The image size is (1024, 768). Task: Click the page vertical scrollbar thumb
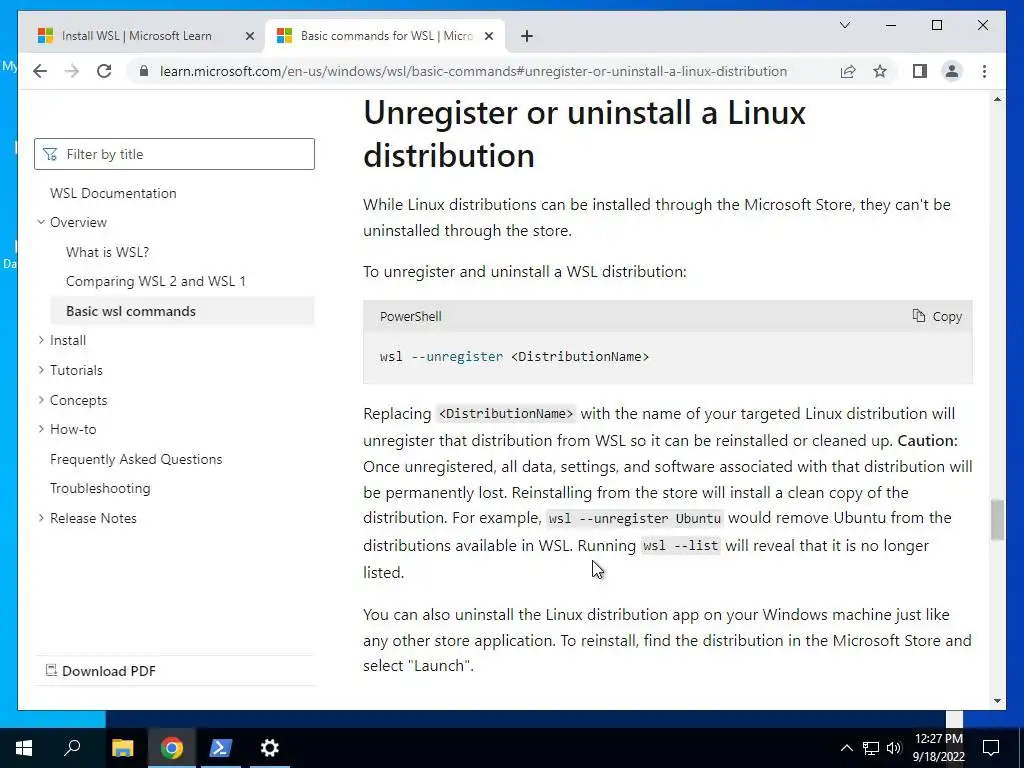point(997,520)
